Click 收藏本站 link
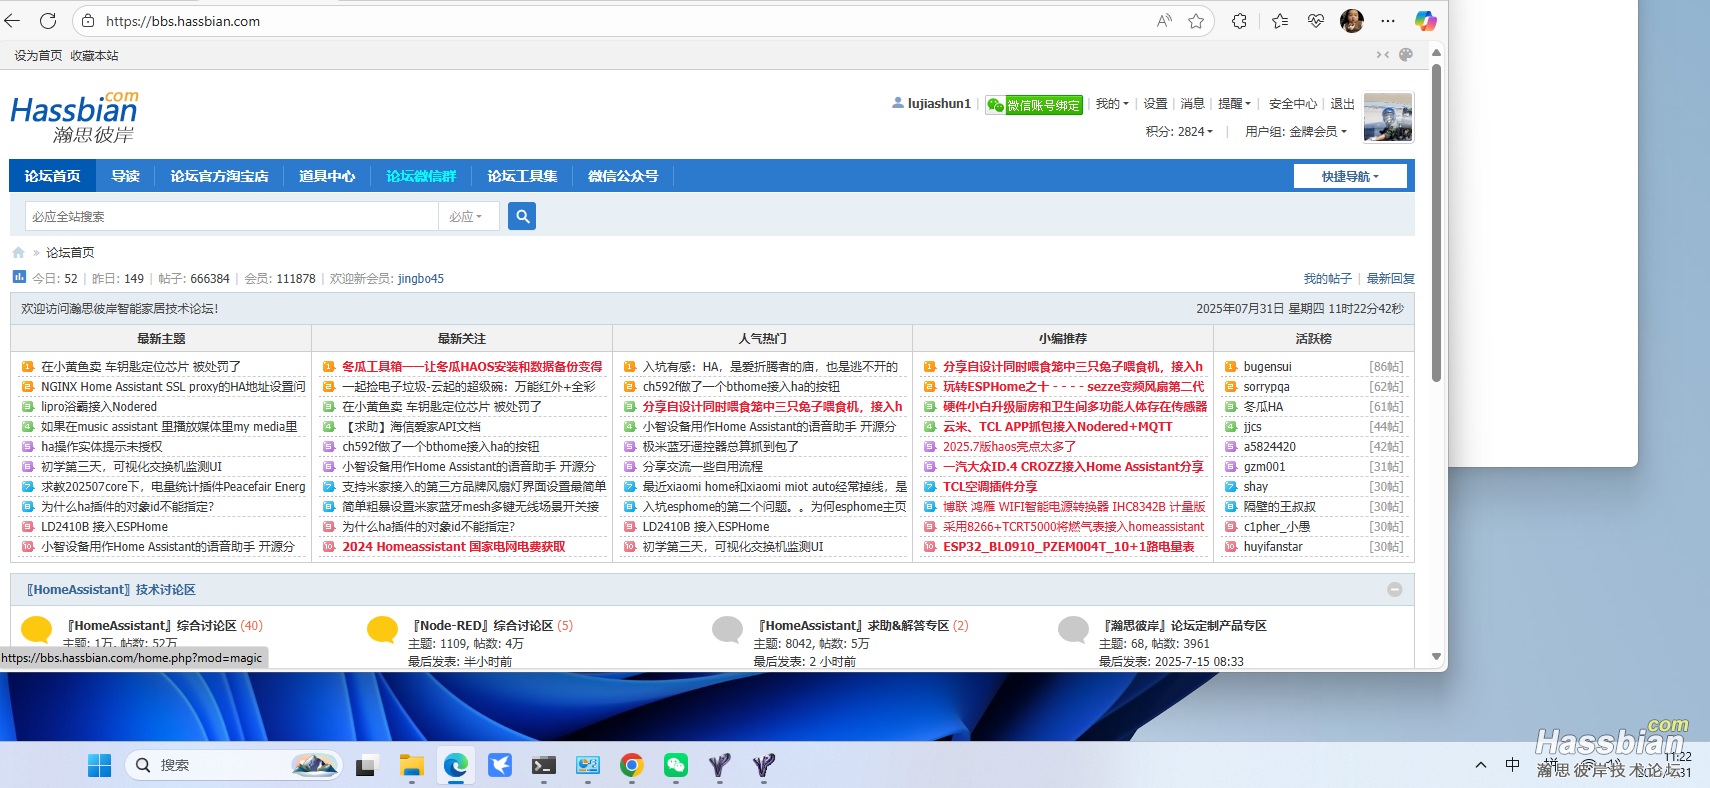The image size is (1710, 788). click(x=94, y=56)
